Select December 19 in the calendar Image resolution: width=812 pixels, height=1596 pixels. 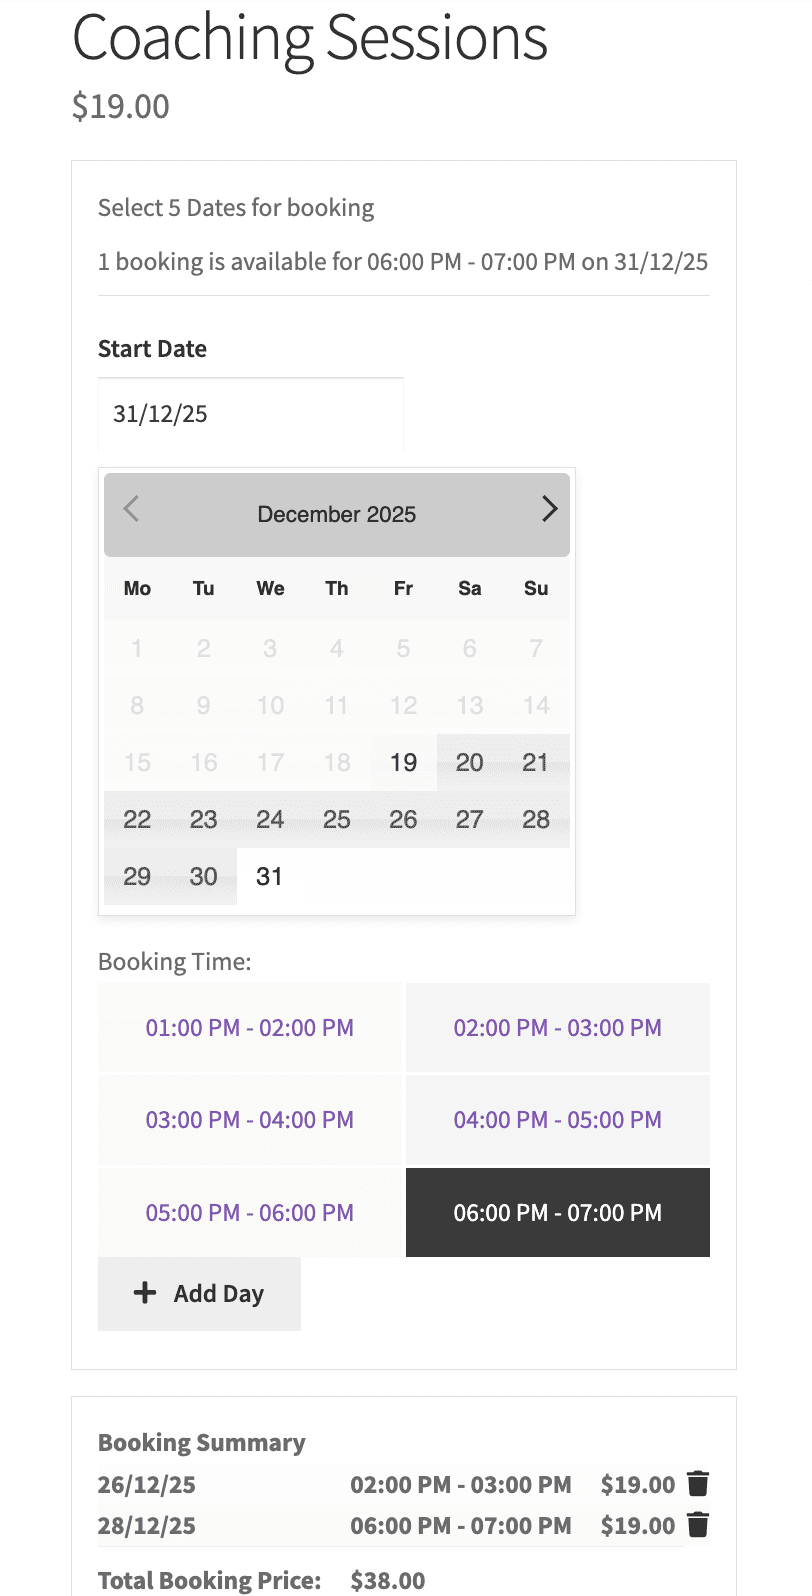point(403,763)
